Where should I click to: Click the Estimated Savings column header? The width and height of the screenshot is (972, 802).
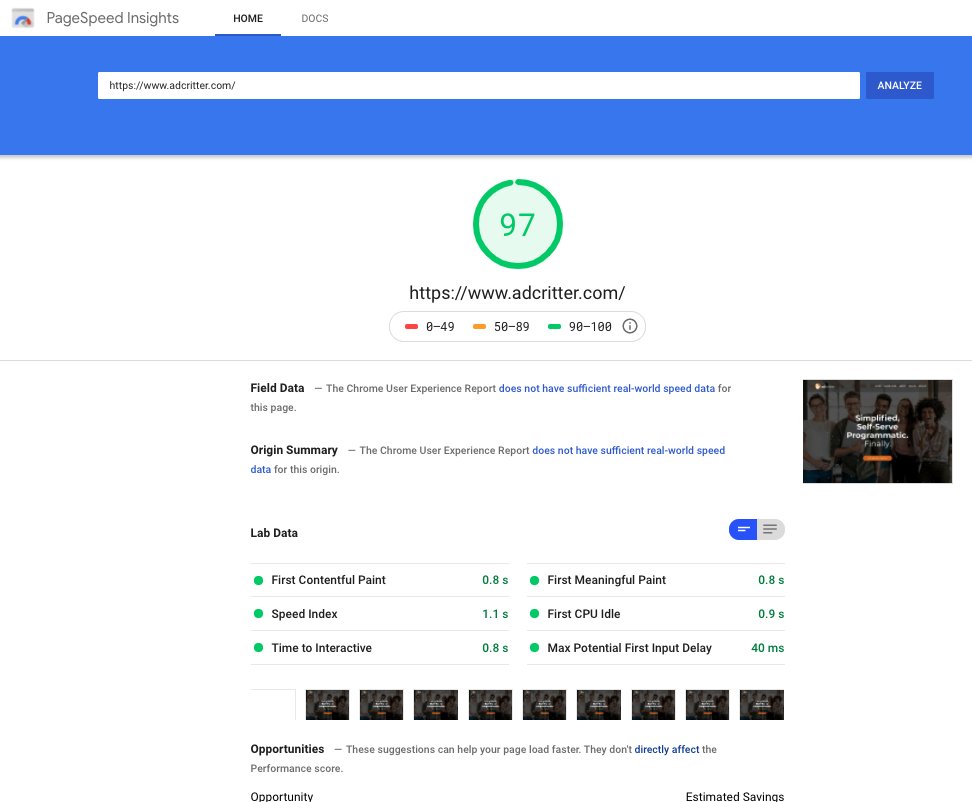tap(735, 796)
